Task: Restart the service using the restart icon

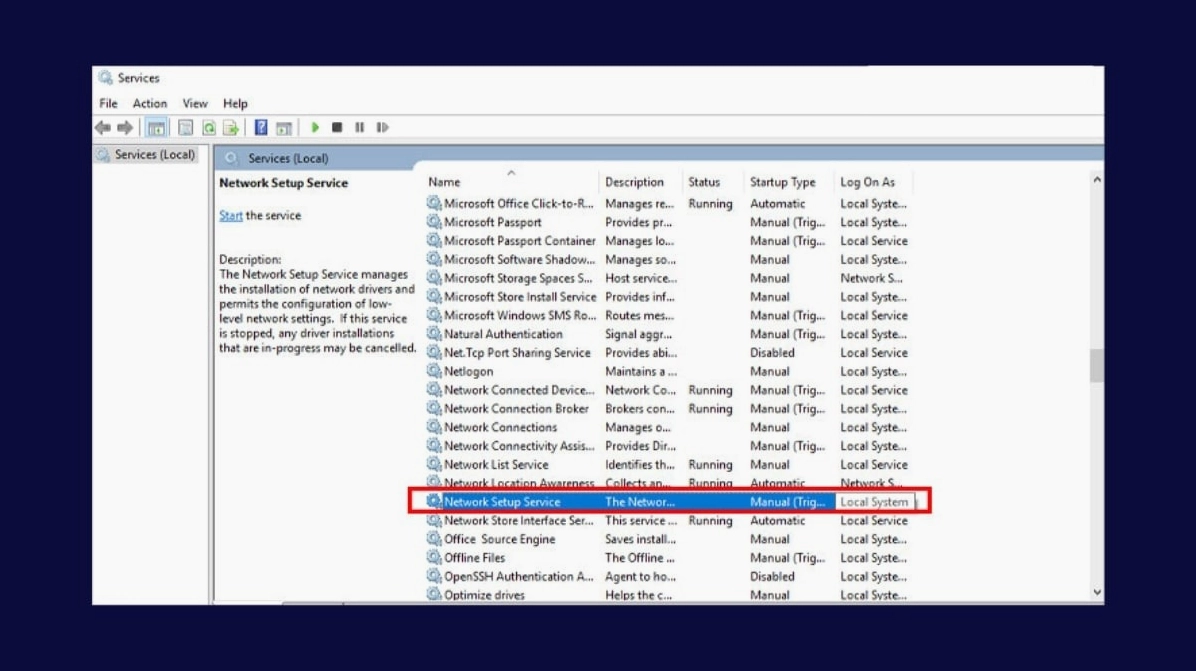Action: pos(380,127)
